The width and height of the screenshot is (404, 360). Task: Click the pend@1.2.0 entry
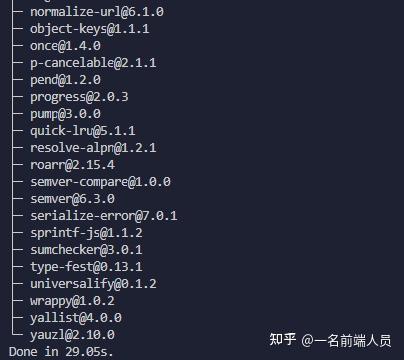tap(65, 80)
